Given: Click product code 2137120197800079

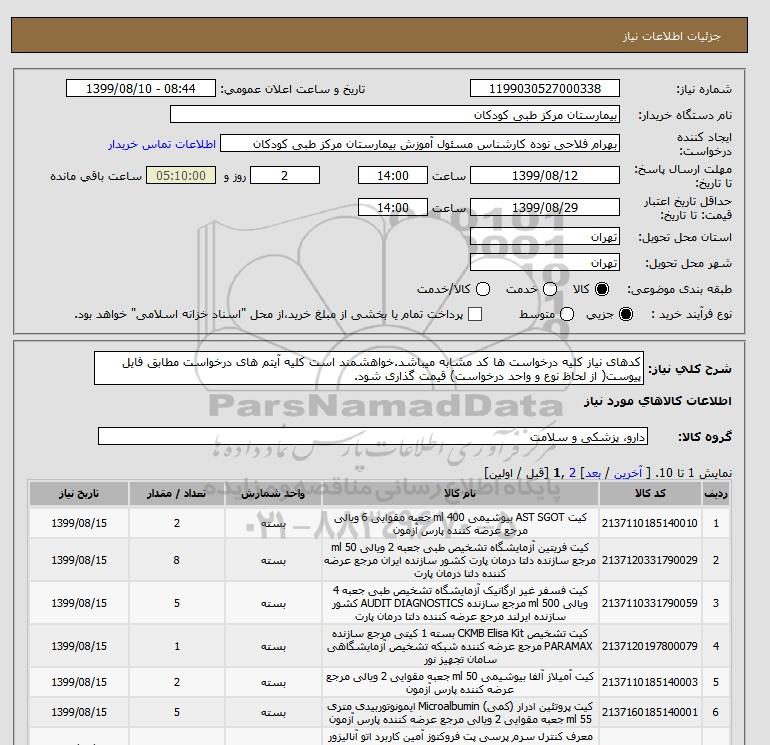Looking at the screenshot, I should (x=650, y=646).
